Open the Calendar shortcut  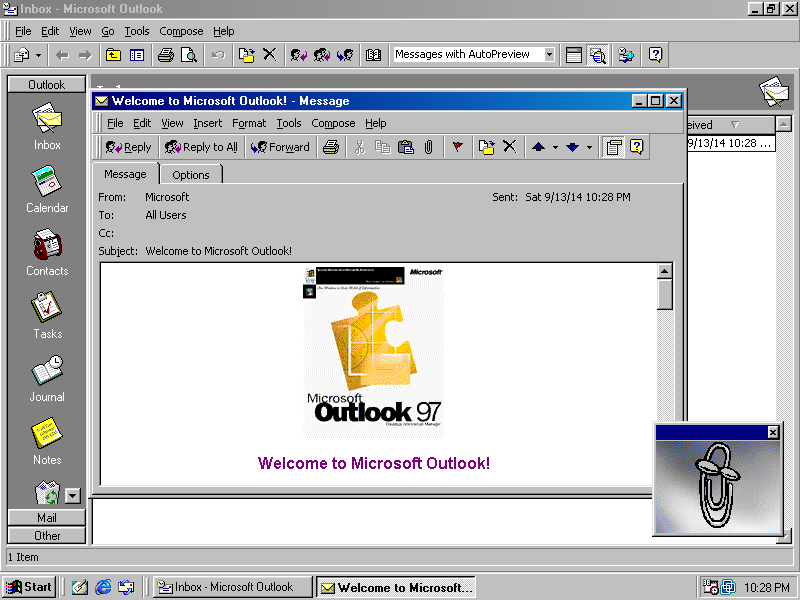pos(47,189)
